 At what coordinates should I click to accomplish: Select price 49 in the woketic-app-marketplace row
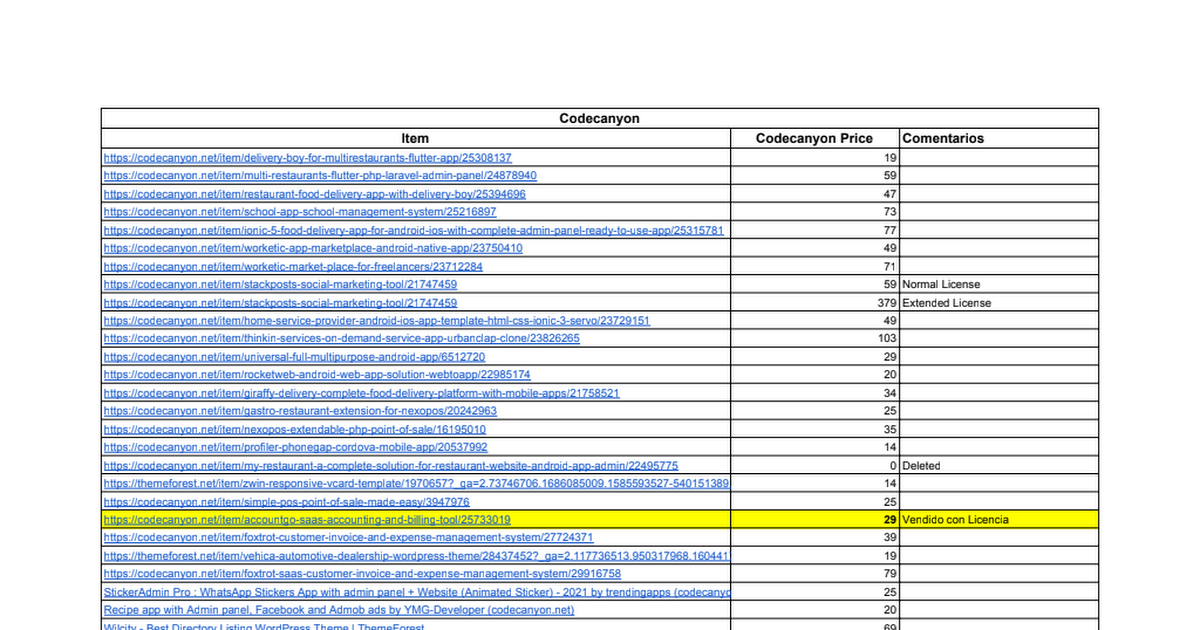(x=814, y=248)
